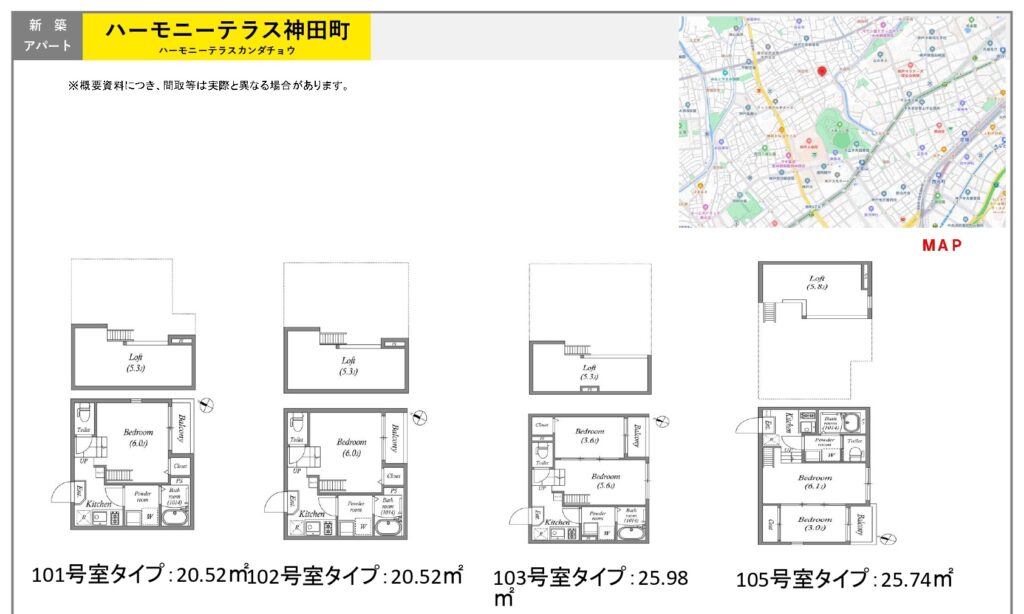Click the 新築 アパート gray badge
This screenshot has width=1024, height=614.
[46, 36]
